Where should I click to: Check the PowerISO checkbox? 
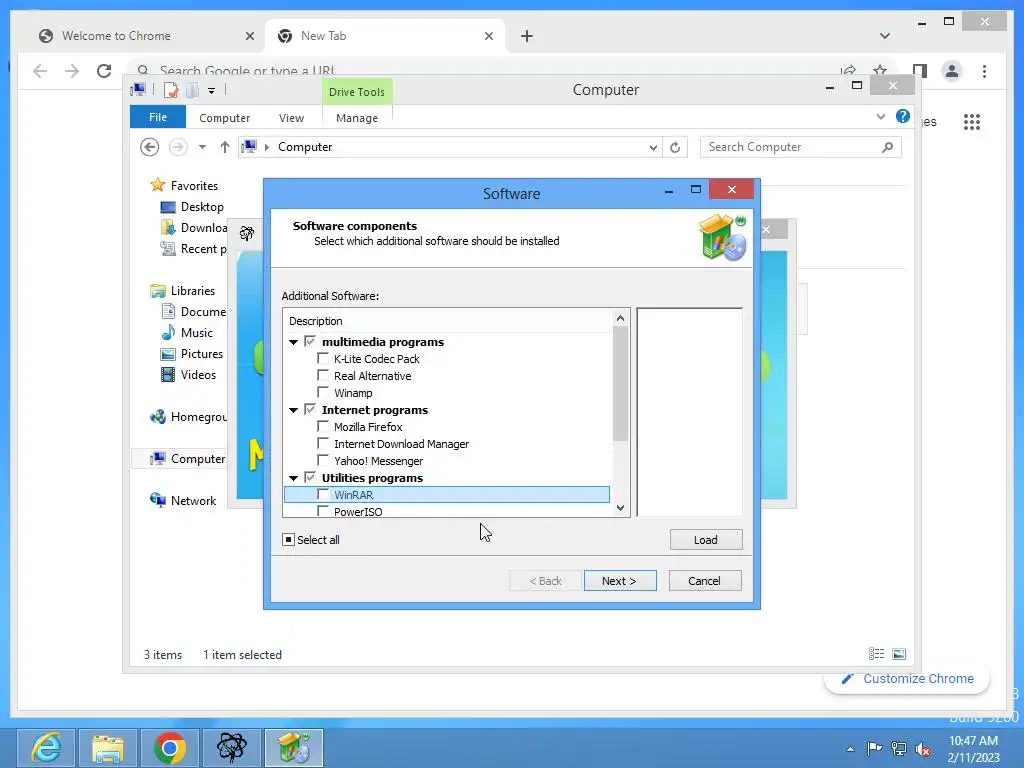tap(323, 511)
